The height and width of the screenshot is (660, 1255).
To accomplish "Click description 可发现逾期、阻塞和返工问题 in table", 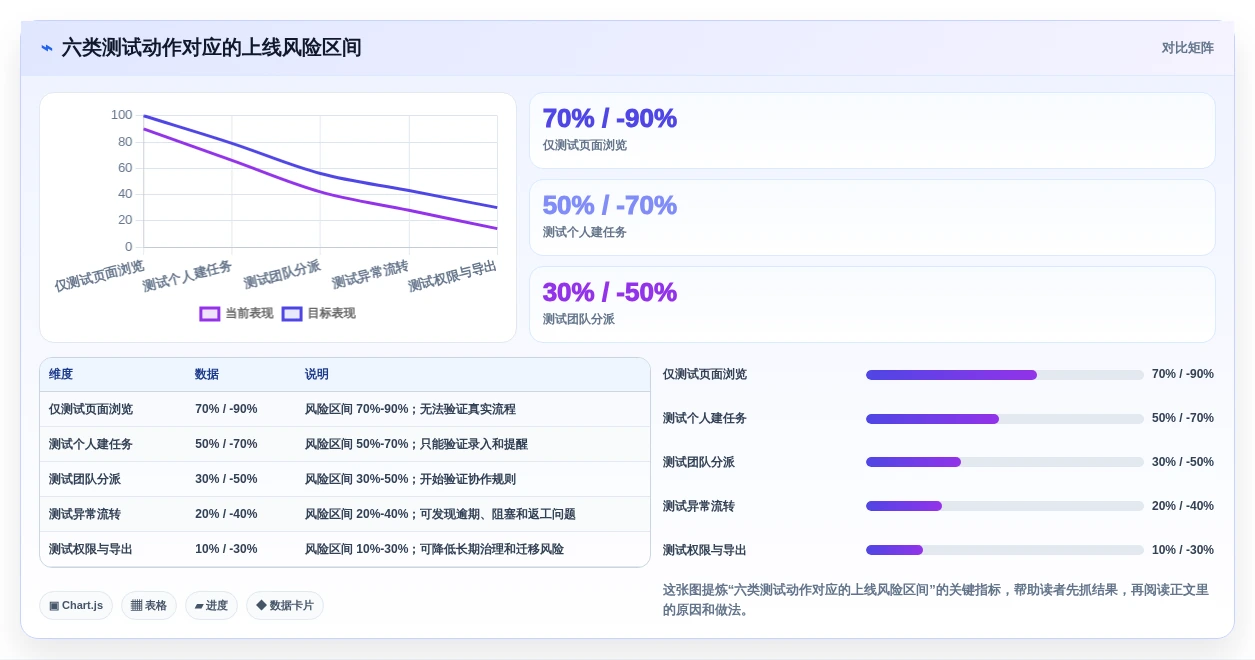I will 498,515.
